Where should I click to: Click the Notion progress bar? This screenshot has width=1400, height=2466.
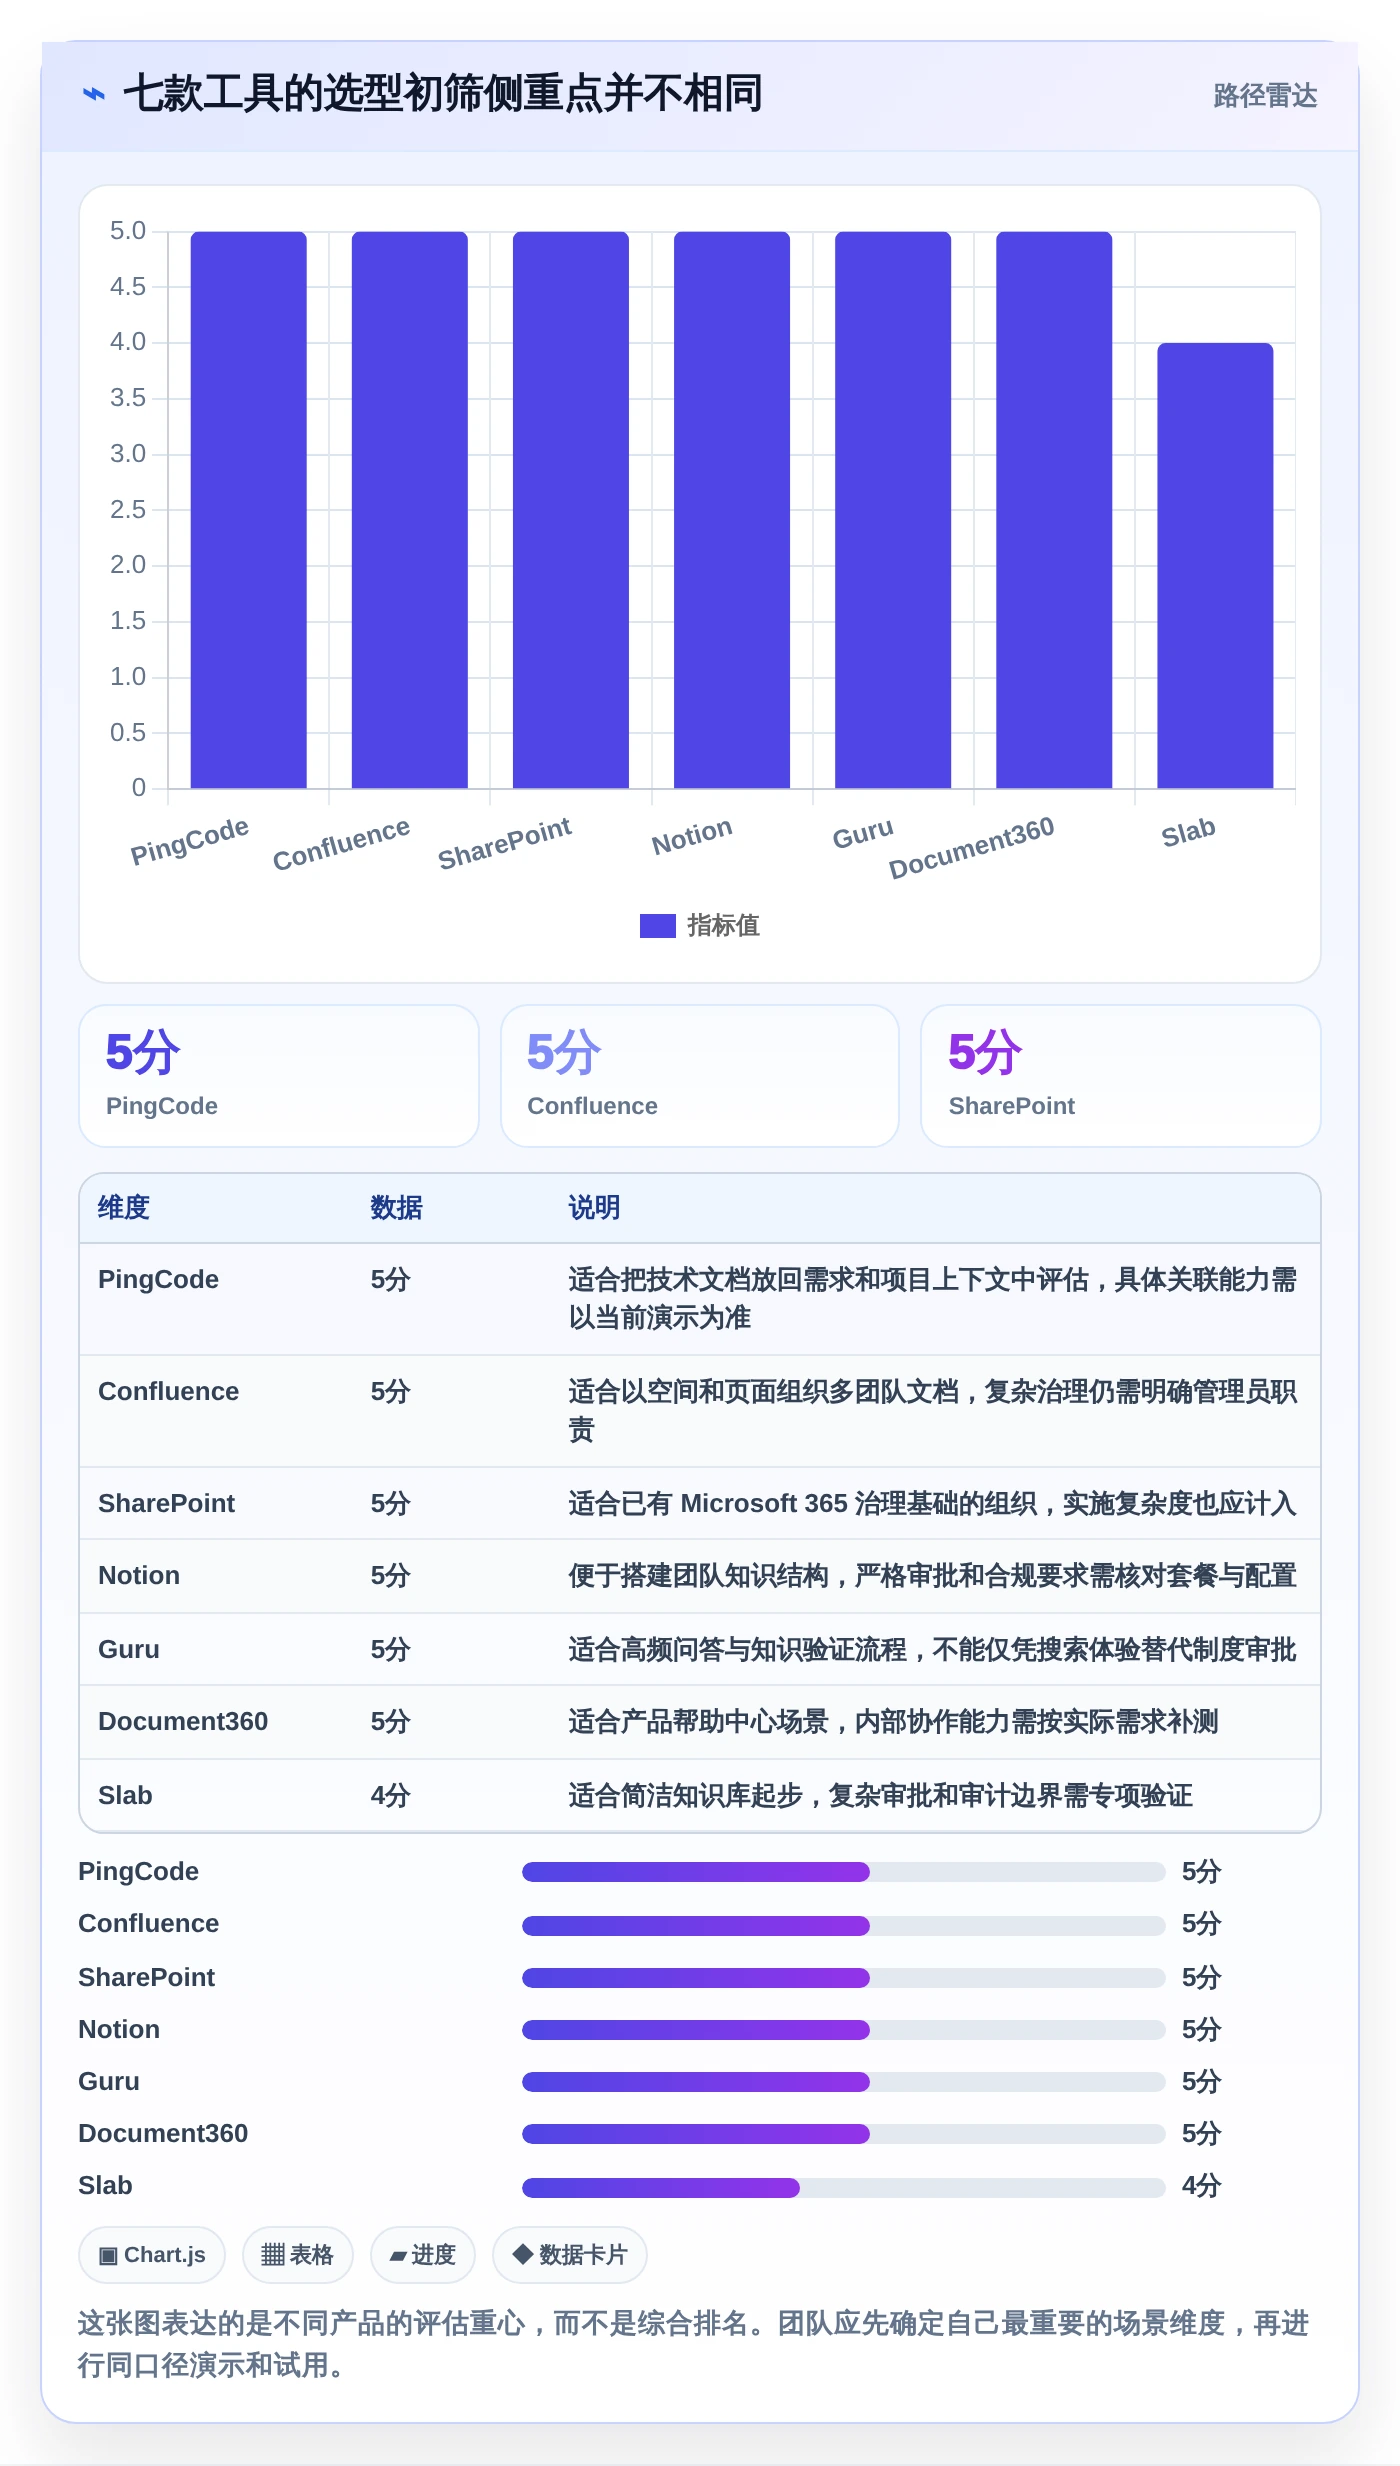point(844,2030)
